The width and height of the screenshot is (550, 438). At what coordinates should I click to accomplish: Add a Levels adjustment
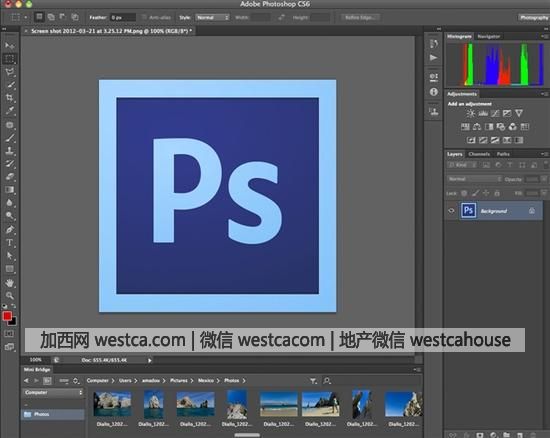coord(483,113)
